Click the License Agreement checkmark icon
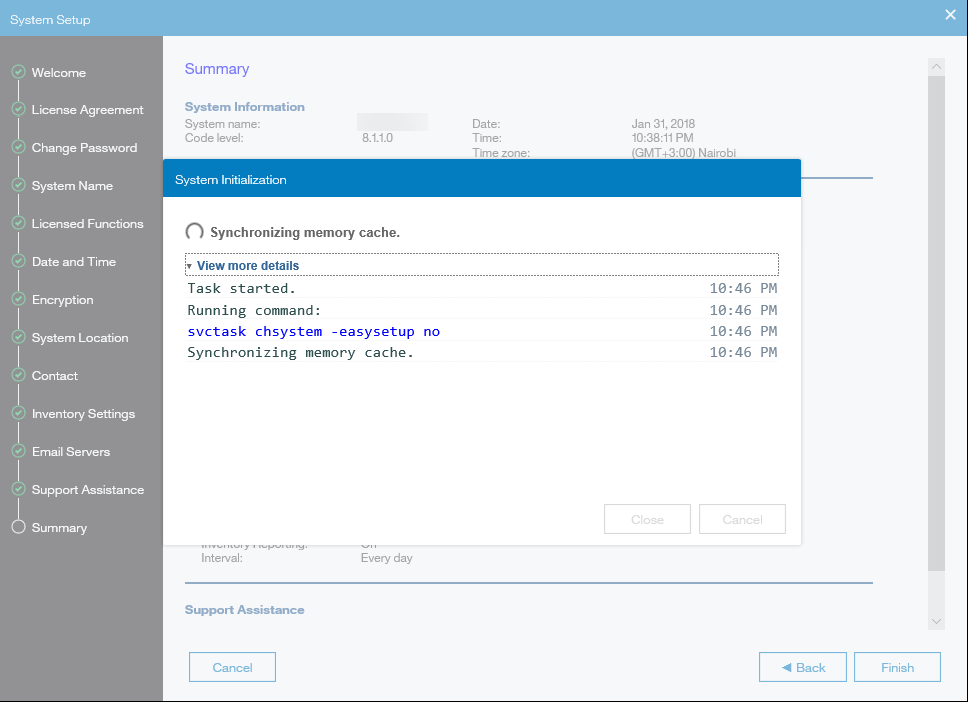The image size is (968, 702). click(x=18, y=110)
